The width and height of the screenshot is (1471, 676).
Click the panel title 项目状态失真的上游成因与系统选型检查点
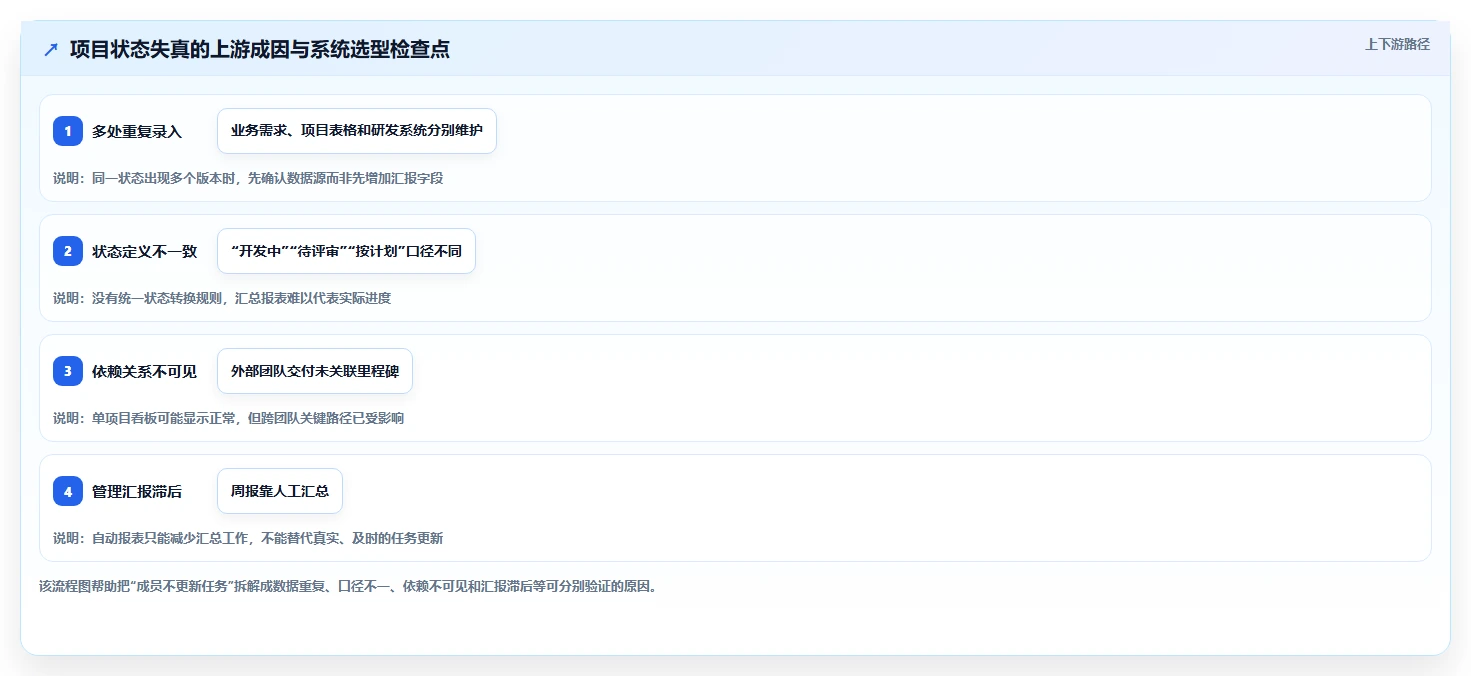coord(260,49)
